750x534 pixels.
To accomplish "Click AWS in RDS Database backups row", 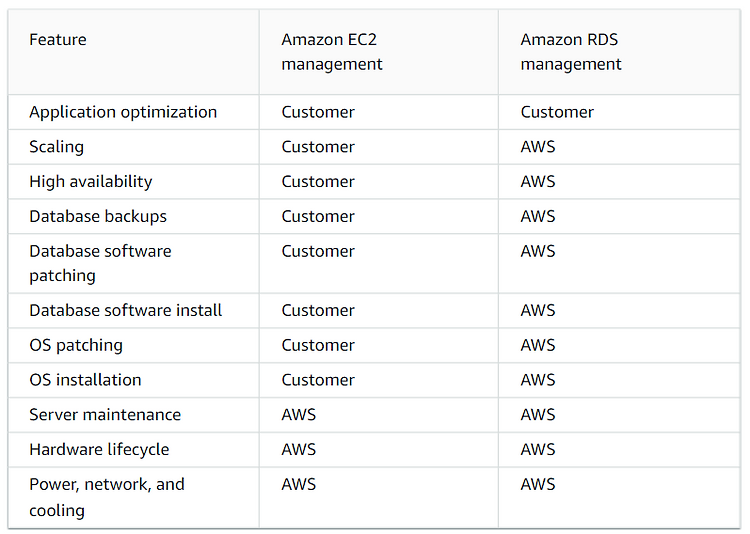I will pos(538,216).
